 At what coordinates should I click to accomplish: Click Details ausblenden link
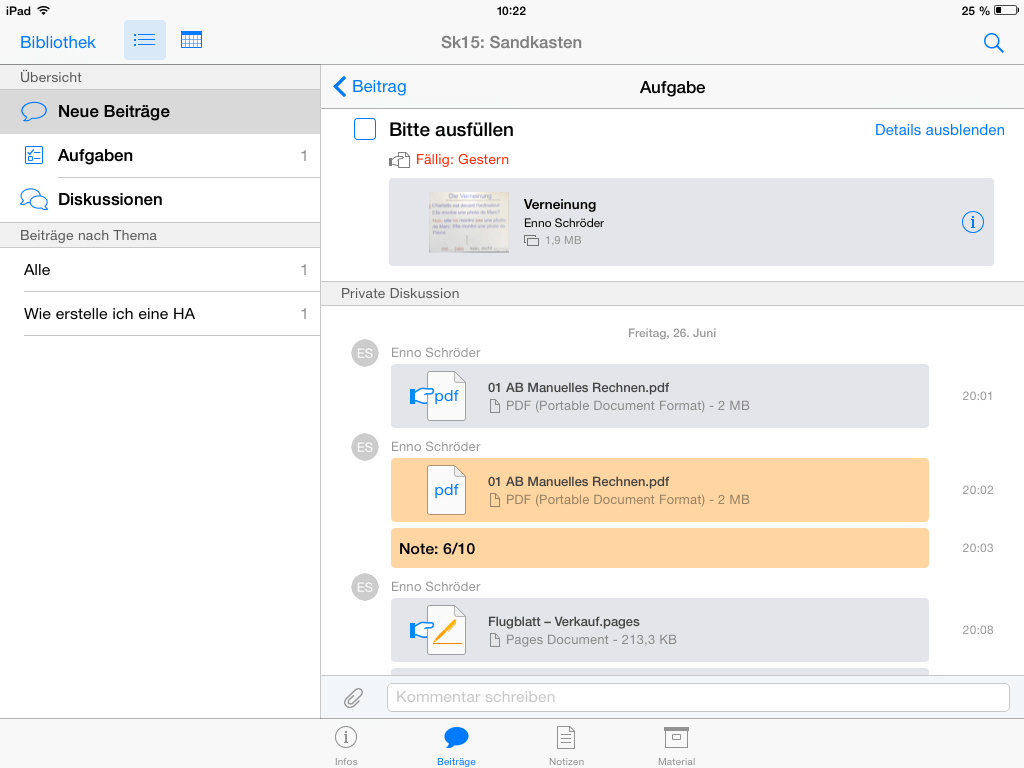click(x=939, y=130)
